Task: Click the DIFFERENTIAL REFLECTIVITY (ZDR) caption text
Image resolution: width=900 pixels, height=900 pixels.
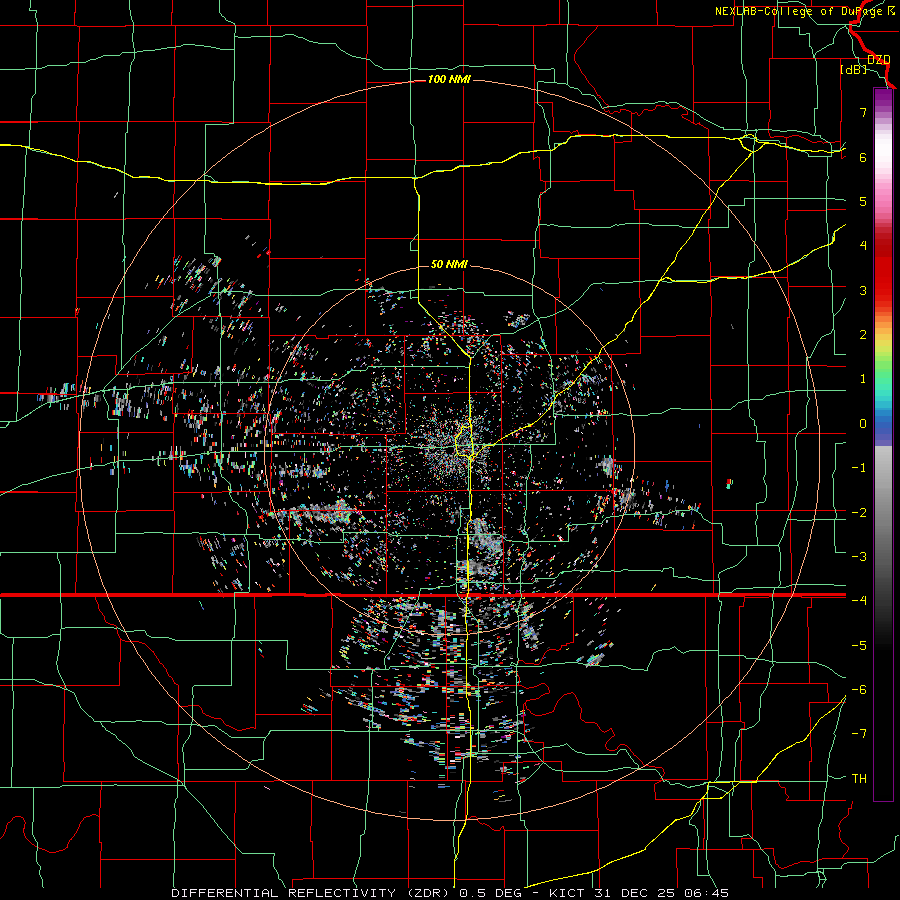Action: [312, 893]
